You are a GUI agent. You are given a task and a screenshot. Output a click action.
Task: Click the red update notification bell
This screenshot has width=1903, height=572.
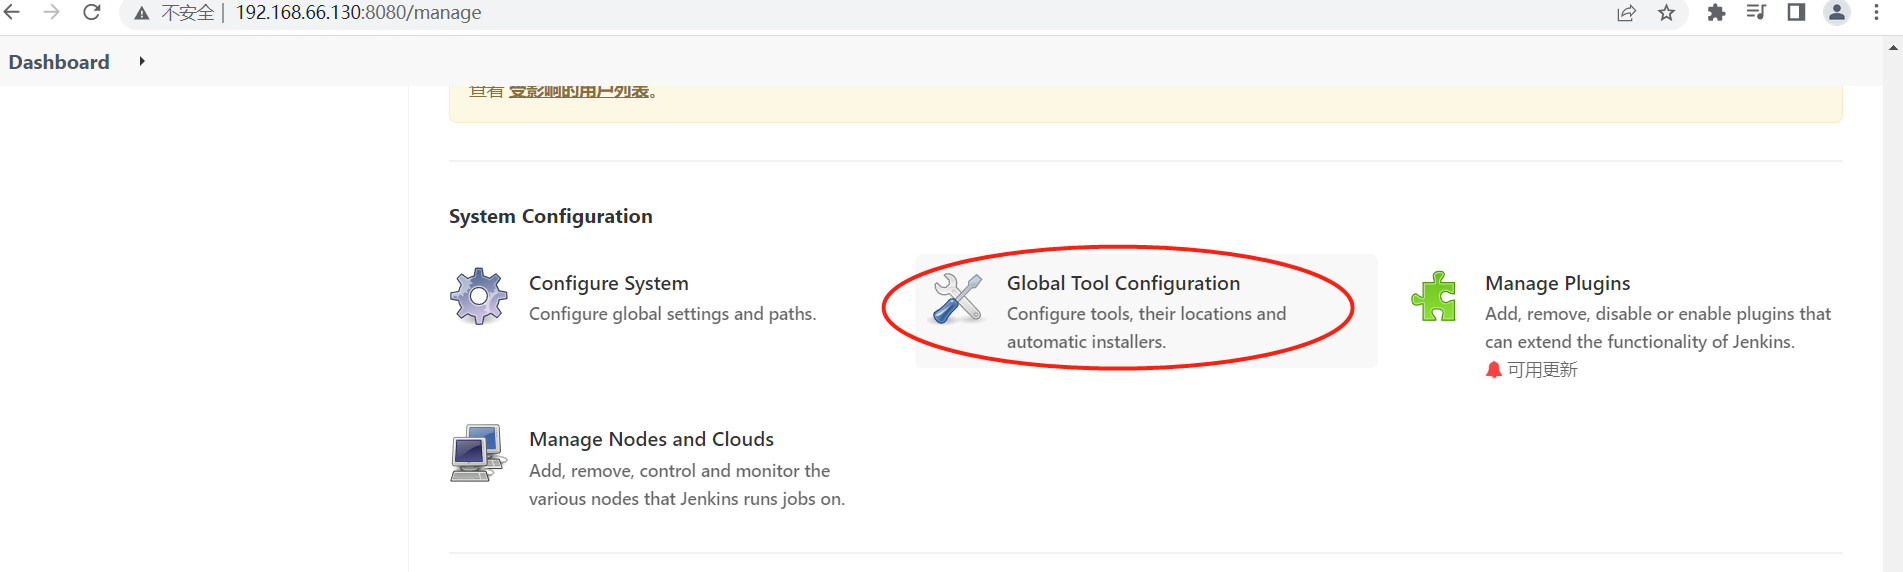[x=1493, y=370]
